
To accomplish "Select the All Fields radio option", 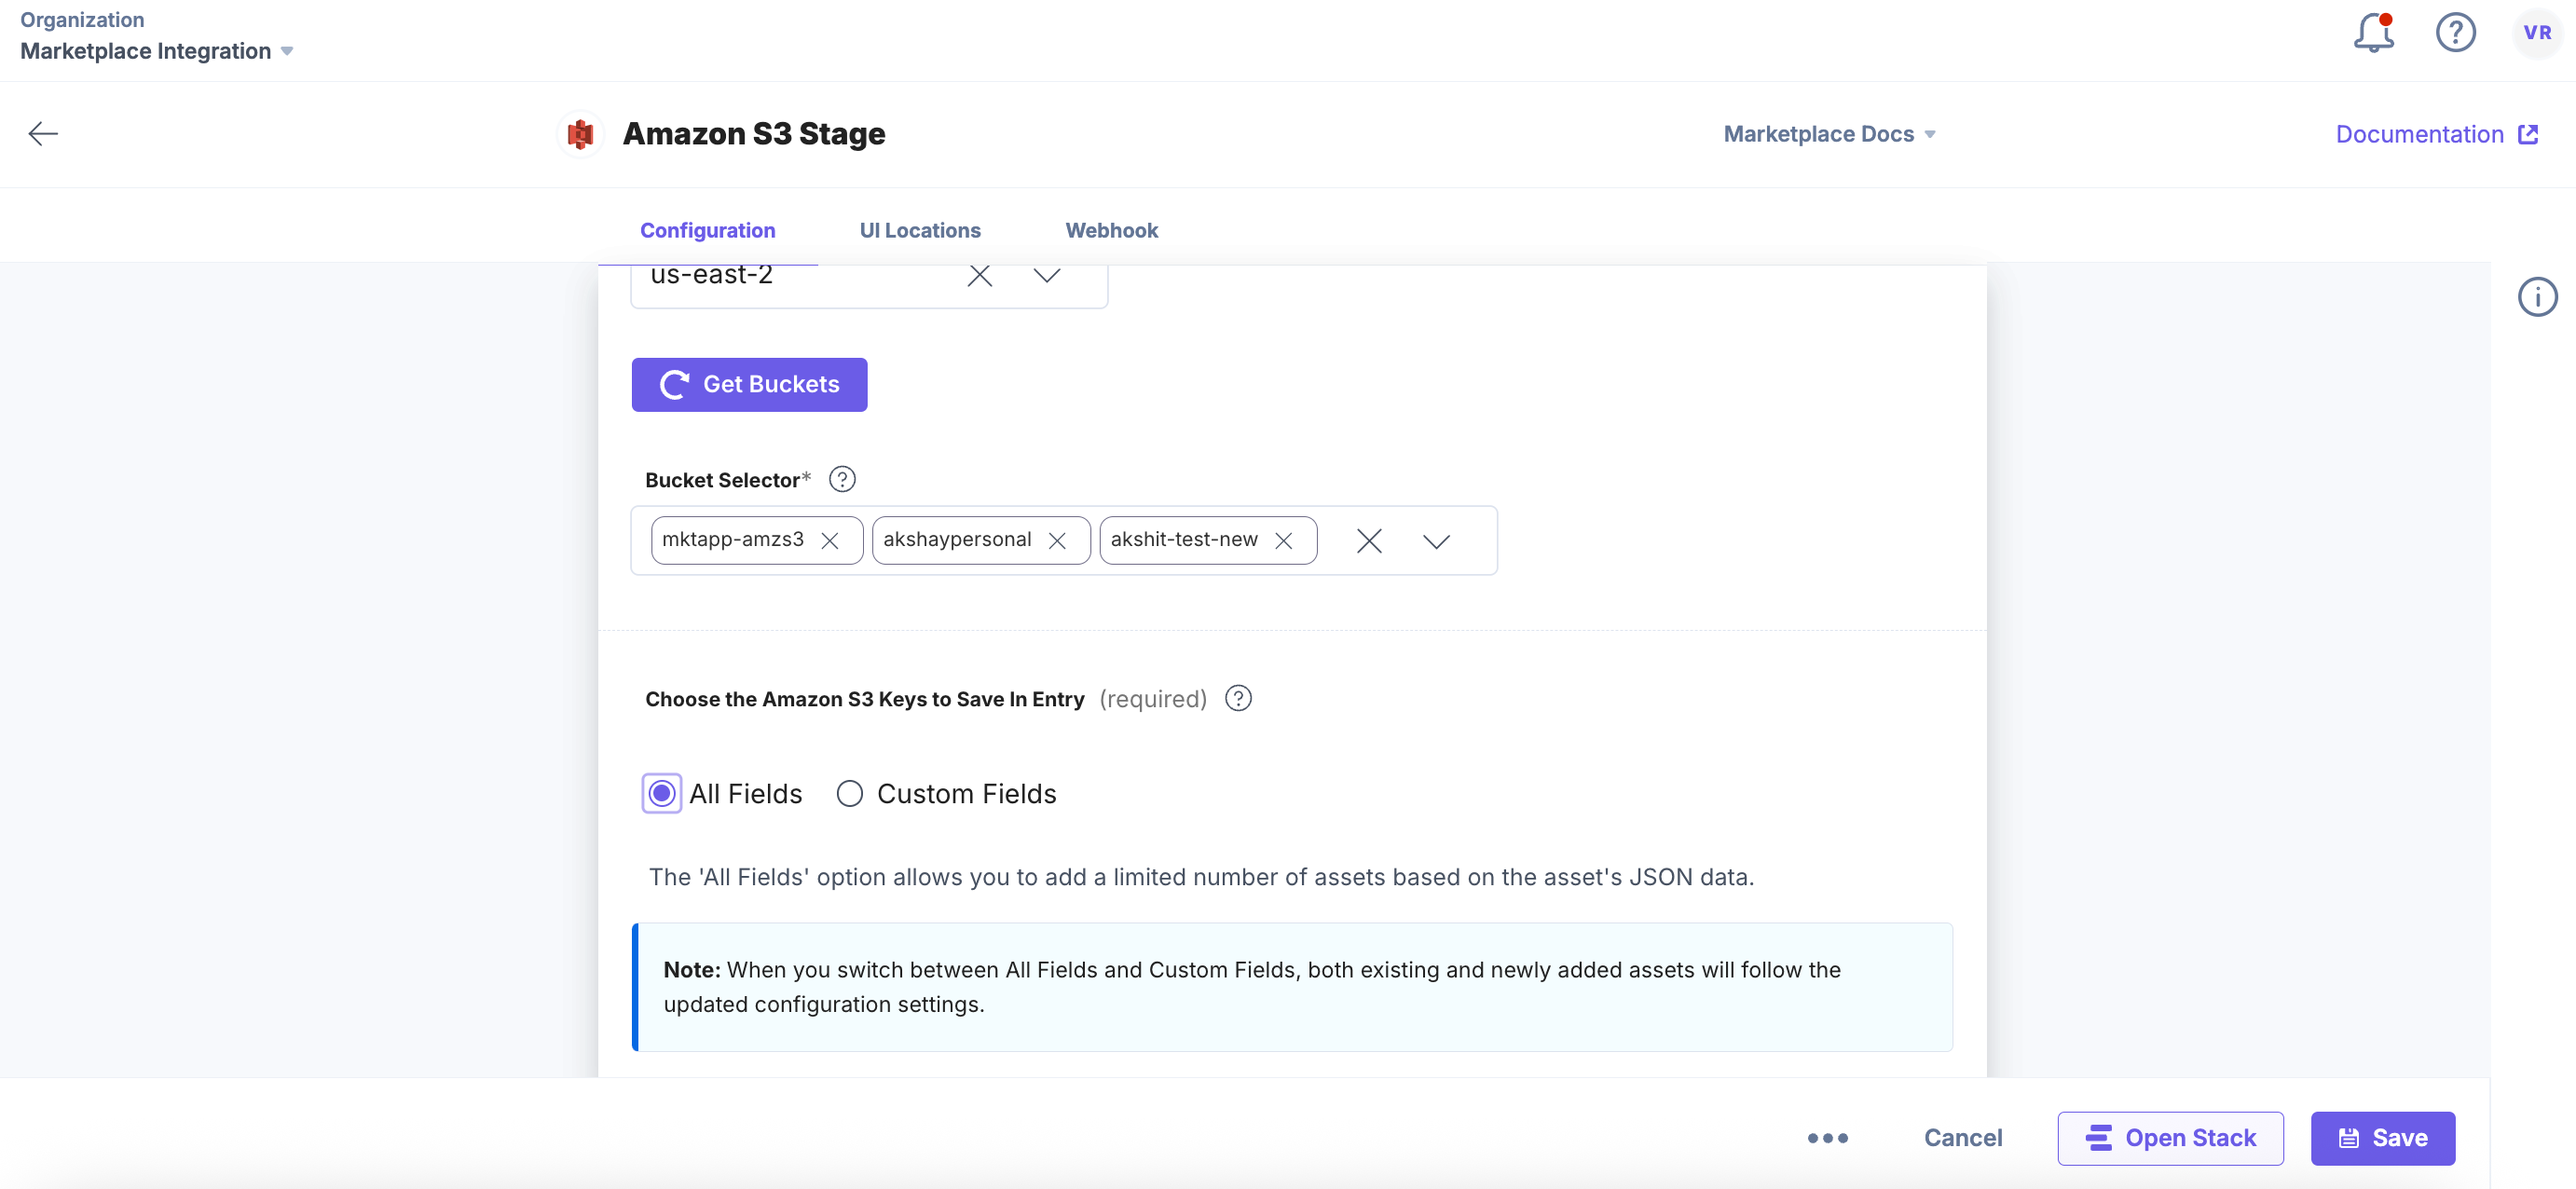I will pos(661,794).
